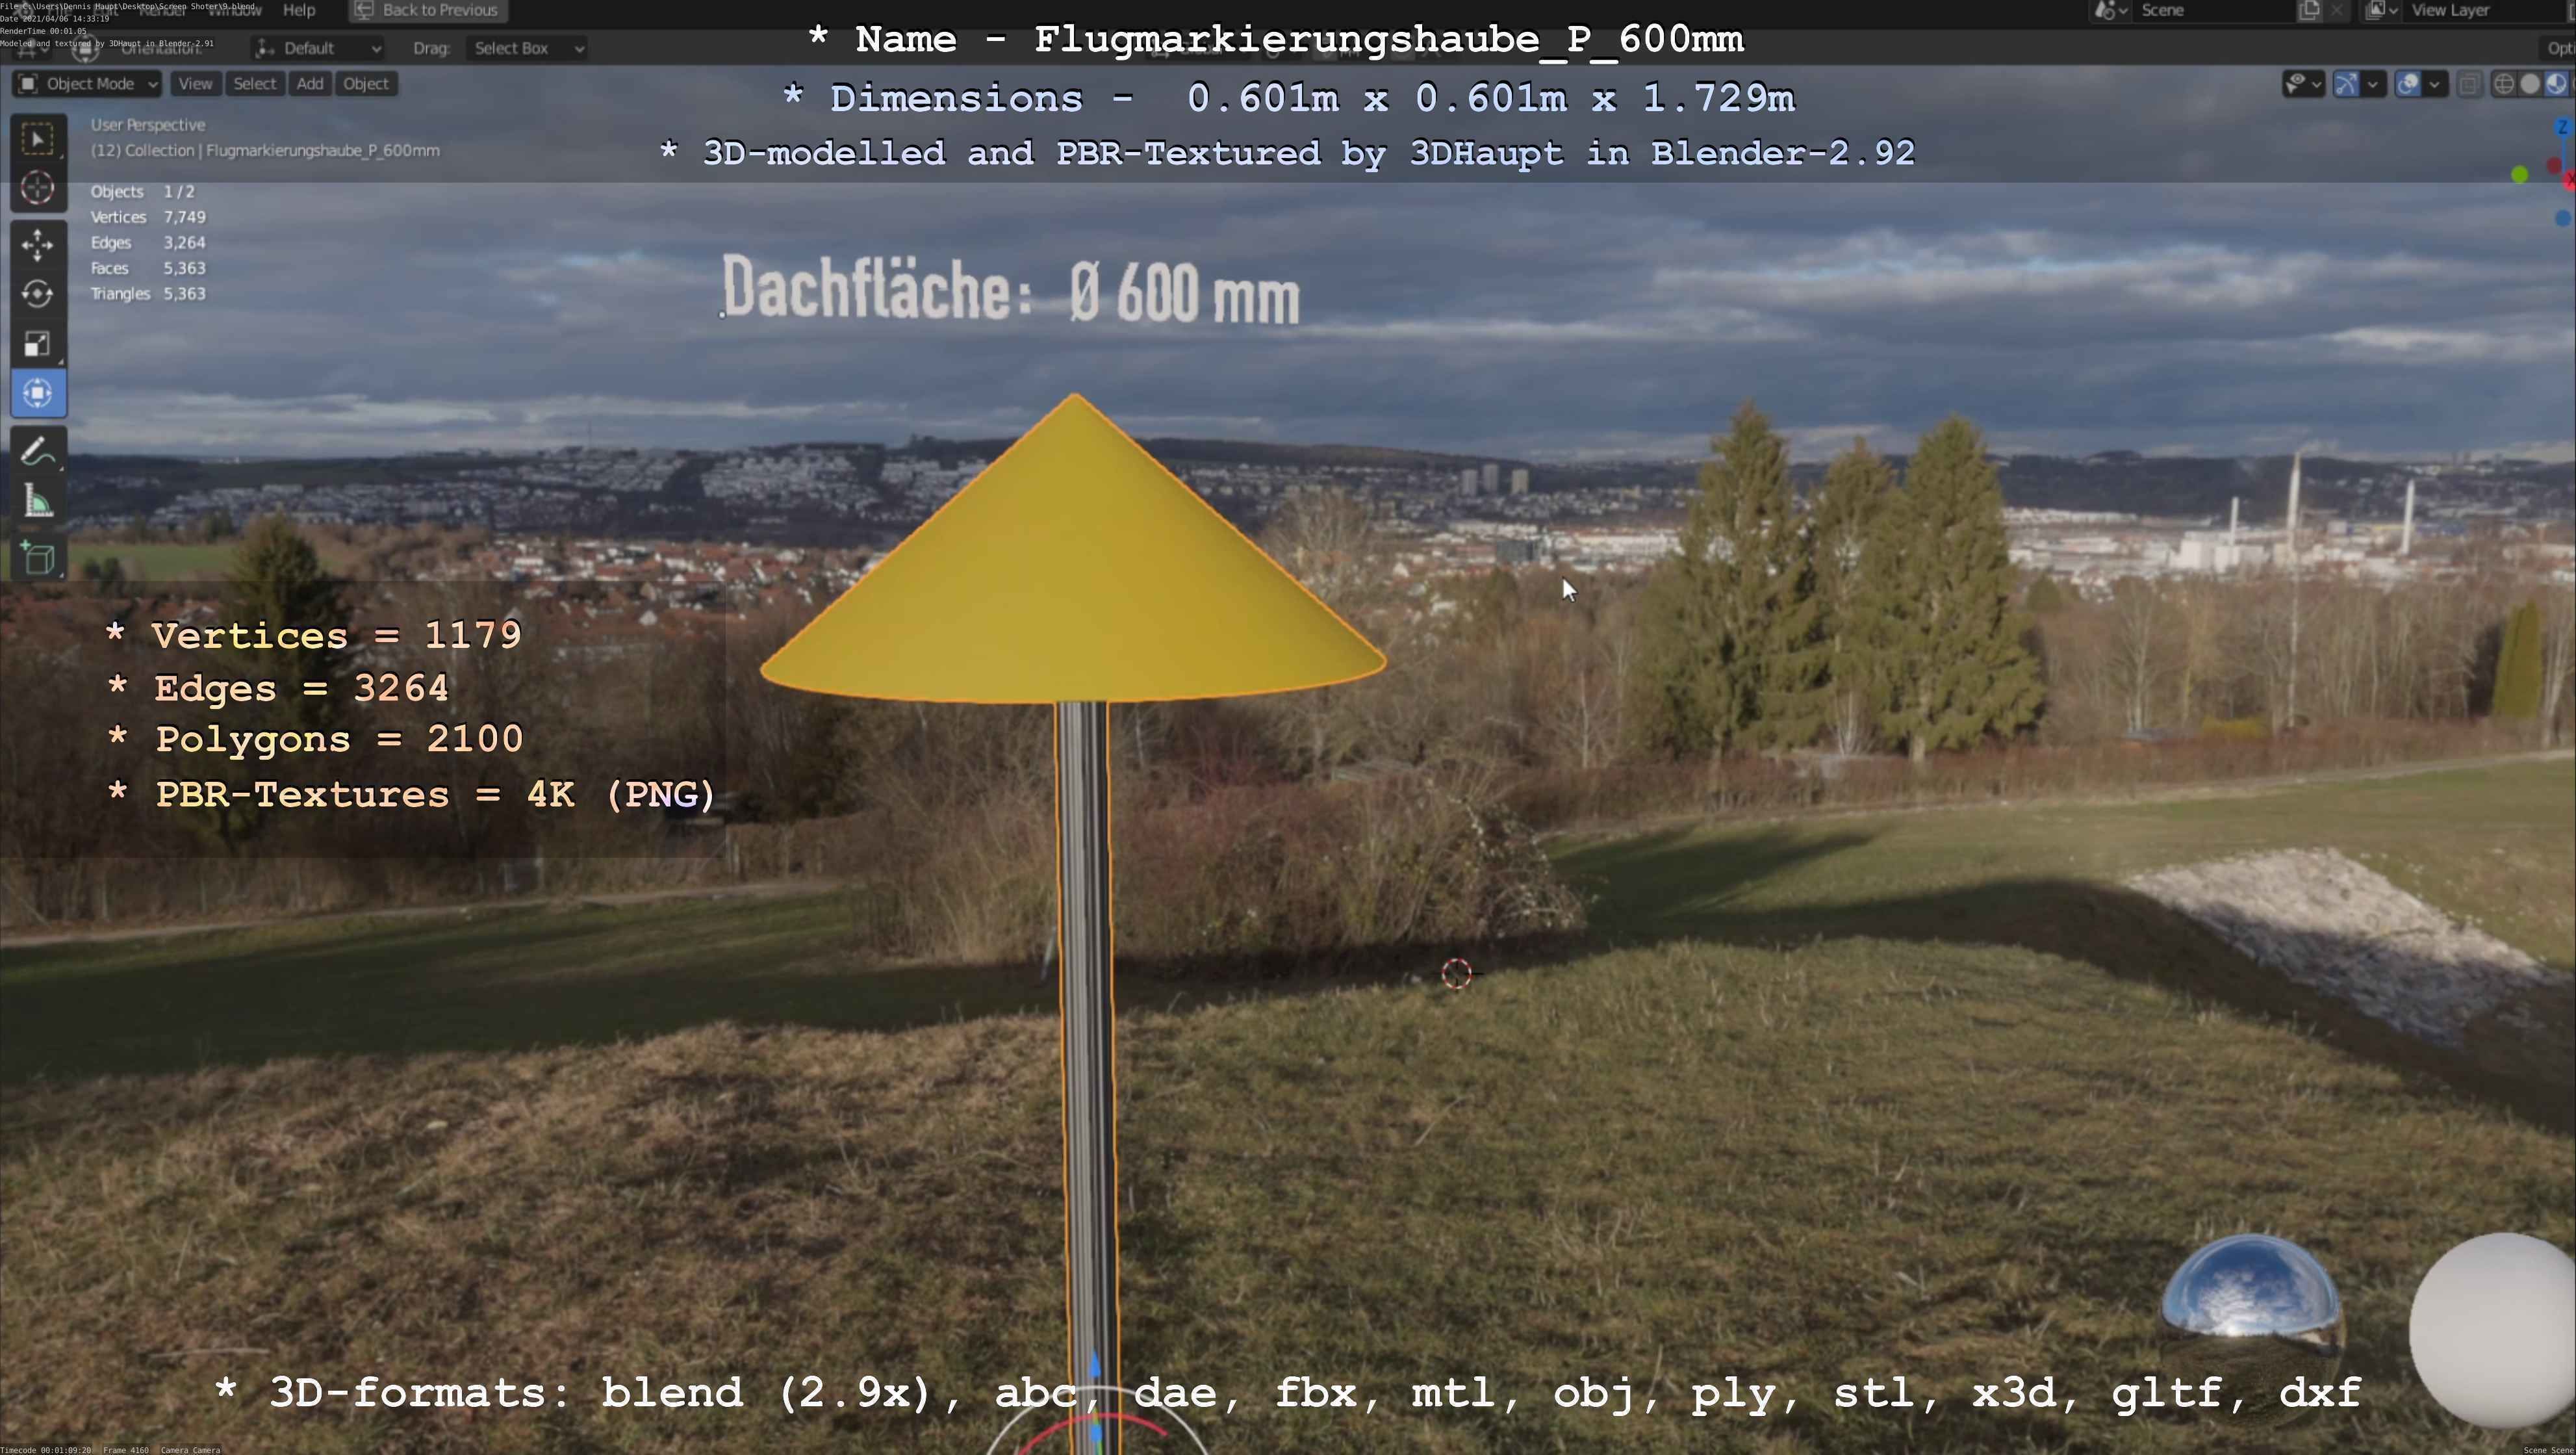Open the Drag Select Box dropdown
This screenshot has height=1455, width=2576.
(x=526, y=48)
